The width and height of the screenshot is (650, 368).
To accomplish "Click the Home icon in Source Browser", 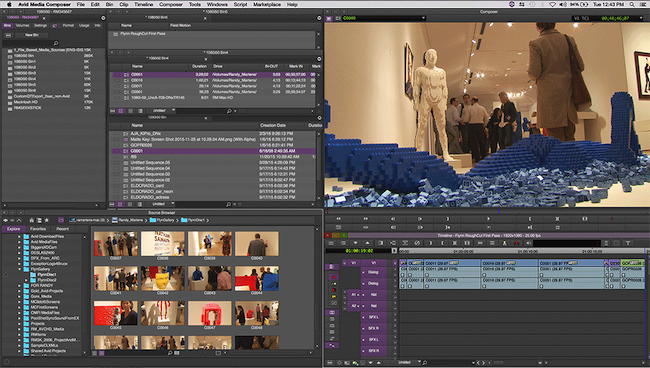I will coord(32,220).
